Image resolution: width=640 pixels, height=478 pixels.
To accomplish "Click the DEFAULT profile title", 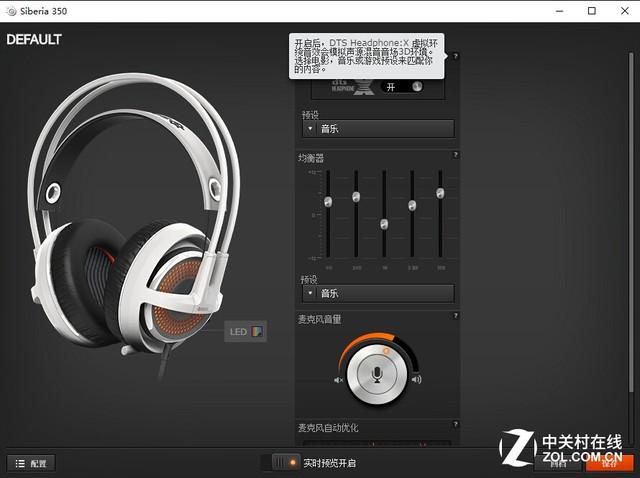I will (x=34, y=40).
